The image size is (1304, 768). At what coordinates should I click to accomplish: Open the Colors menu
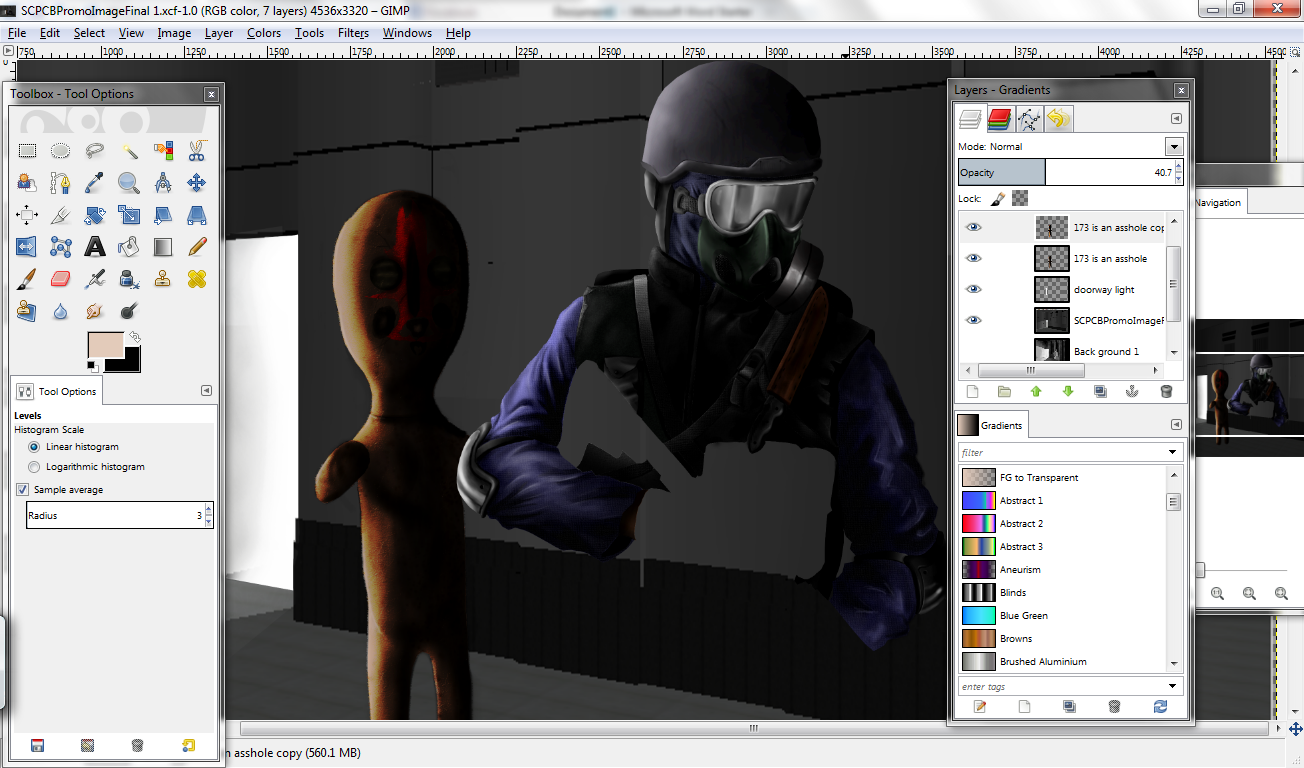264,33
